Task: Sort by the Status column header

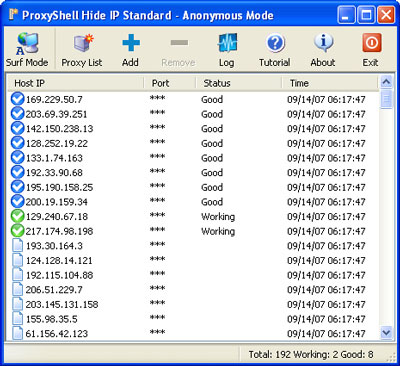Action: tap(239, 83)
